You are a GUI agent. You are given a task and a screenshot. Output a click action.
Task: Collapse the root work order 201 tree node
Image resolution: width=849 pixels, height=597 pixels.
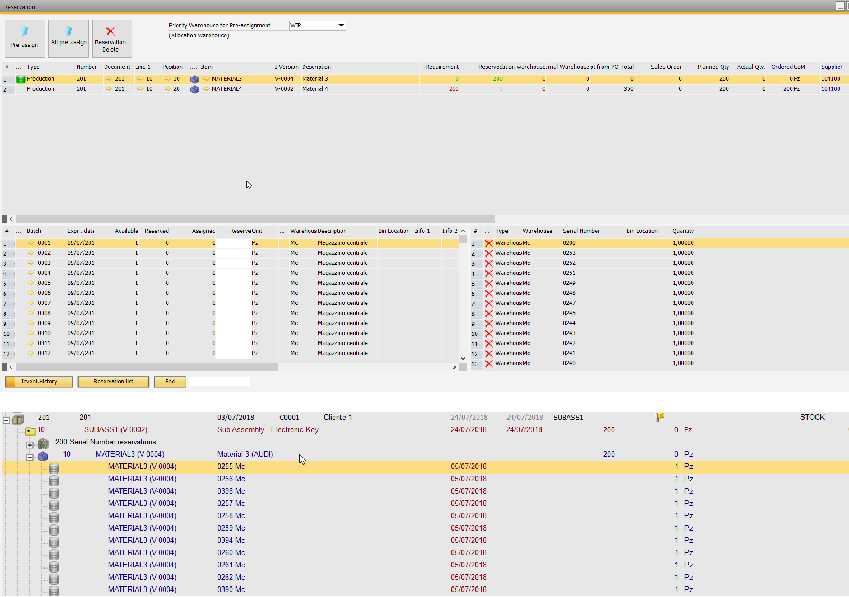6,419
